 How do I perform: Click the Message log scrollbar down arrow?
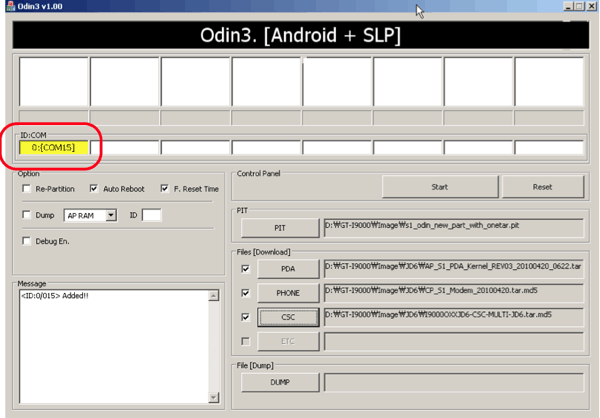click(214, 398)
